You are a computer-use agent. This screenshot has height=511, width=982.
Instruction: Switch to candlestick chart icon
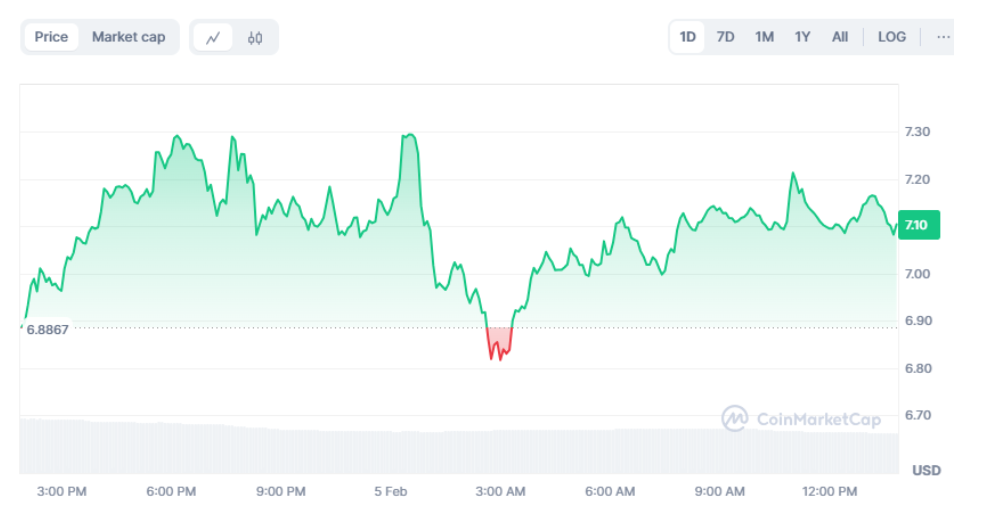[255, 38]
